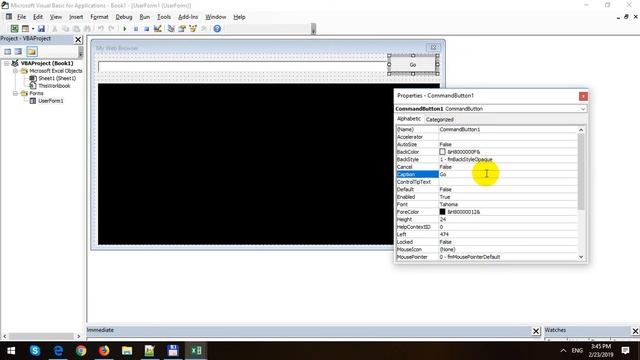Close the My Web Browser form designer

[433, 47]
